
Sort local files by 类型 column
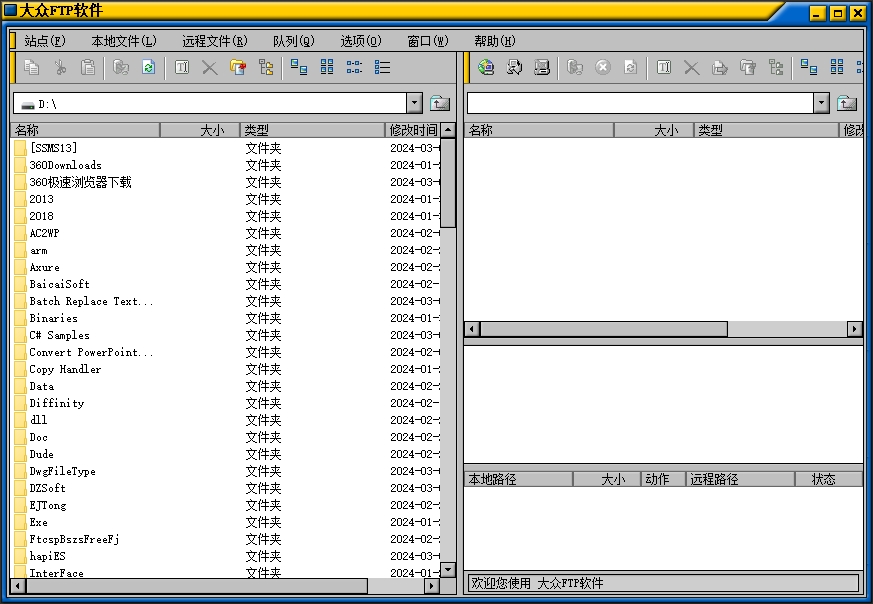312,130
